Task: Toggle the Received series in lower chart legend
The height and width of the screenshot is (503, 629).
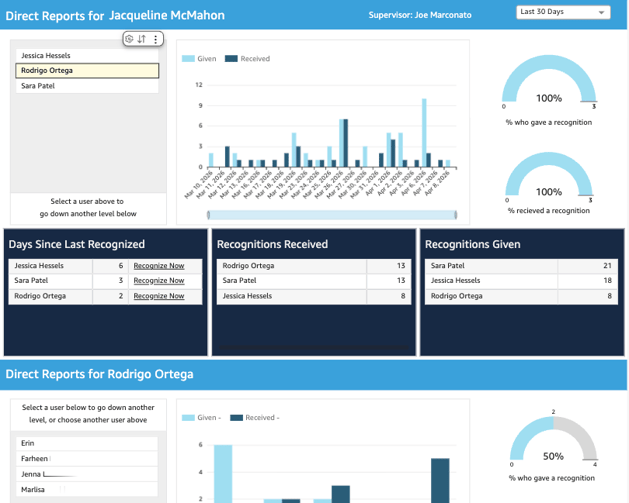Action: click(x=254, y=418)
